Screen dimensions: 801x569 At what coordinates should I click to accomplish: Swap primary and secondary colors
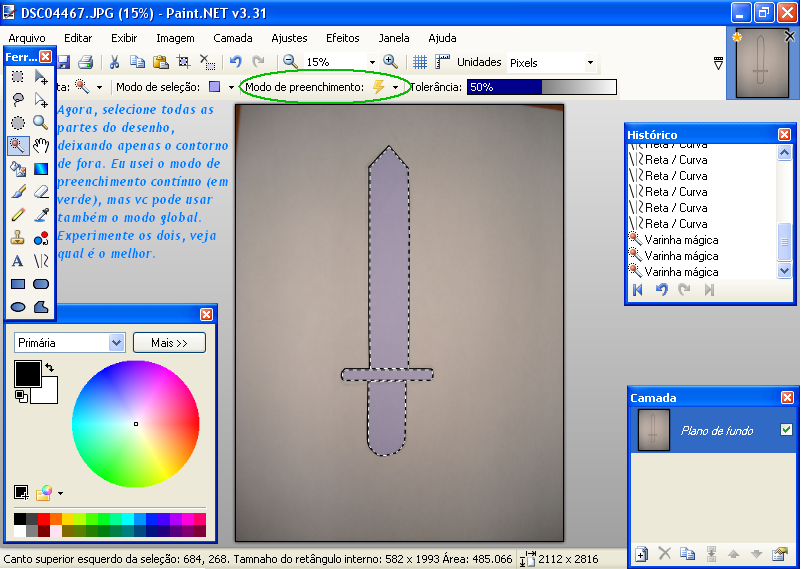(50, 368)
